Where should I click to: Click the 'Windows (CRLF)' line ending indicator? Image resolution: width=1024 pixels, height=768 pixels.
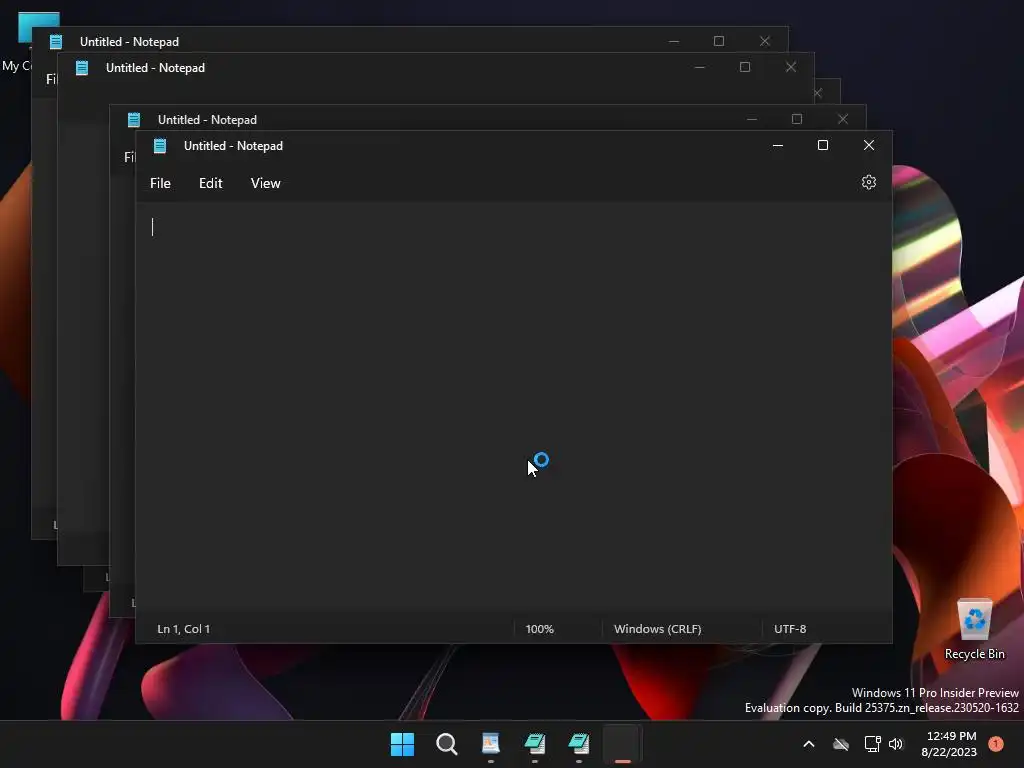coord(658,629)
